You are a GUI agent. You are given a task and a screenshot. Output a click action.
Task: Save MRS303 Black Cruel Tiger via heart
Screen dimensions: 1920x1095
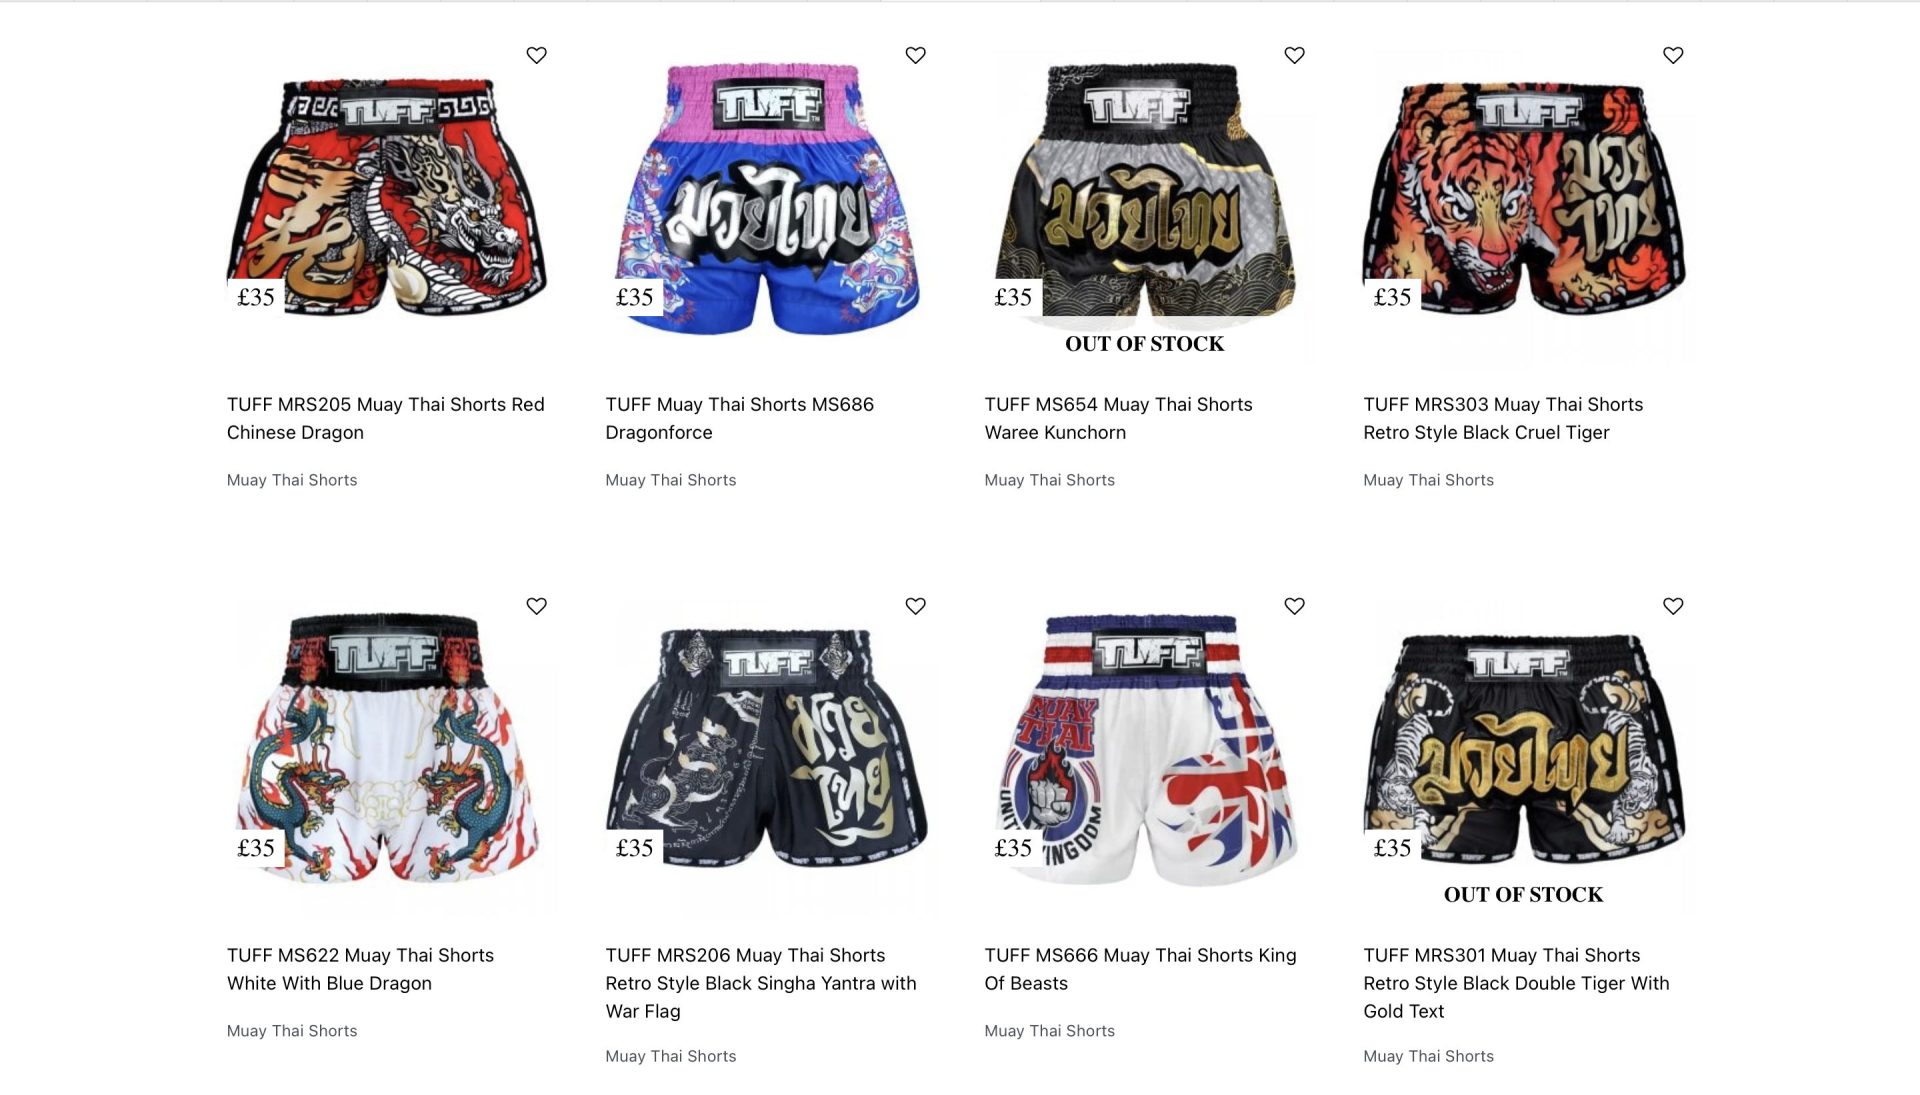1673,55
